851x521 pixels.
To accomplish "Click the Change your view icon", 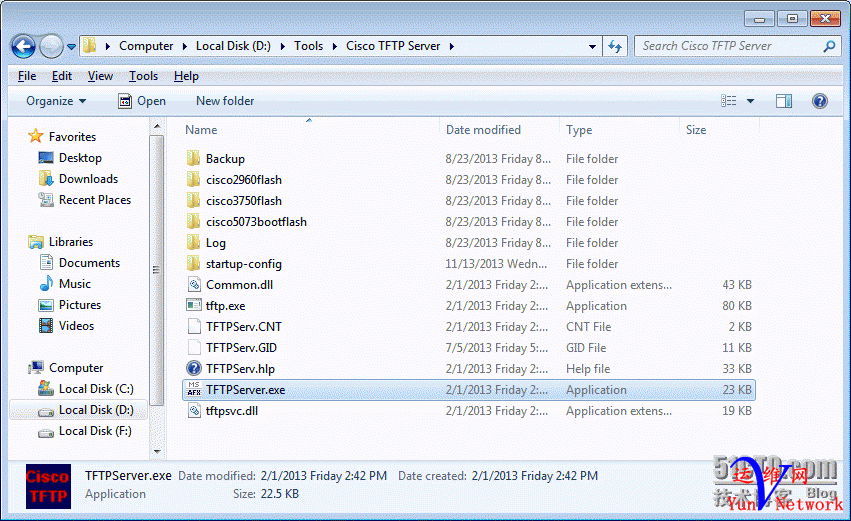I will click(728, 101).
